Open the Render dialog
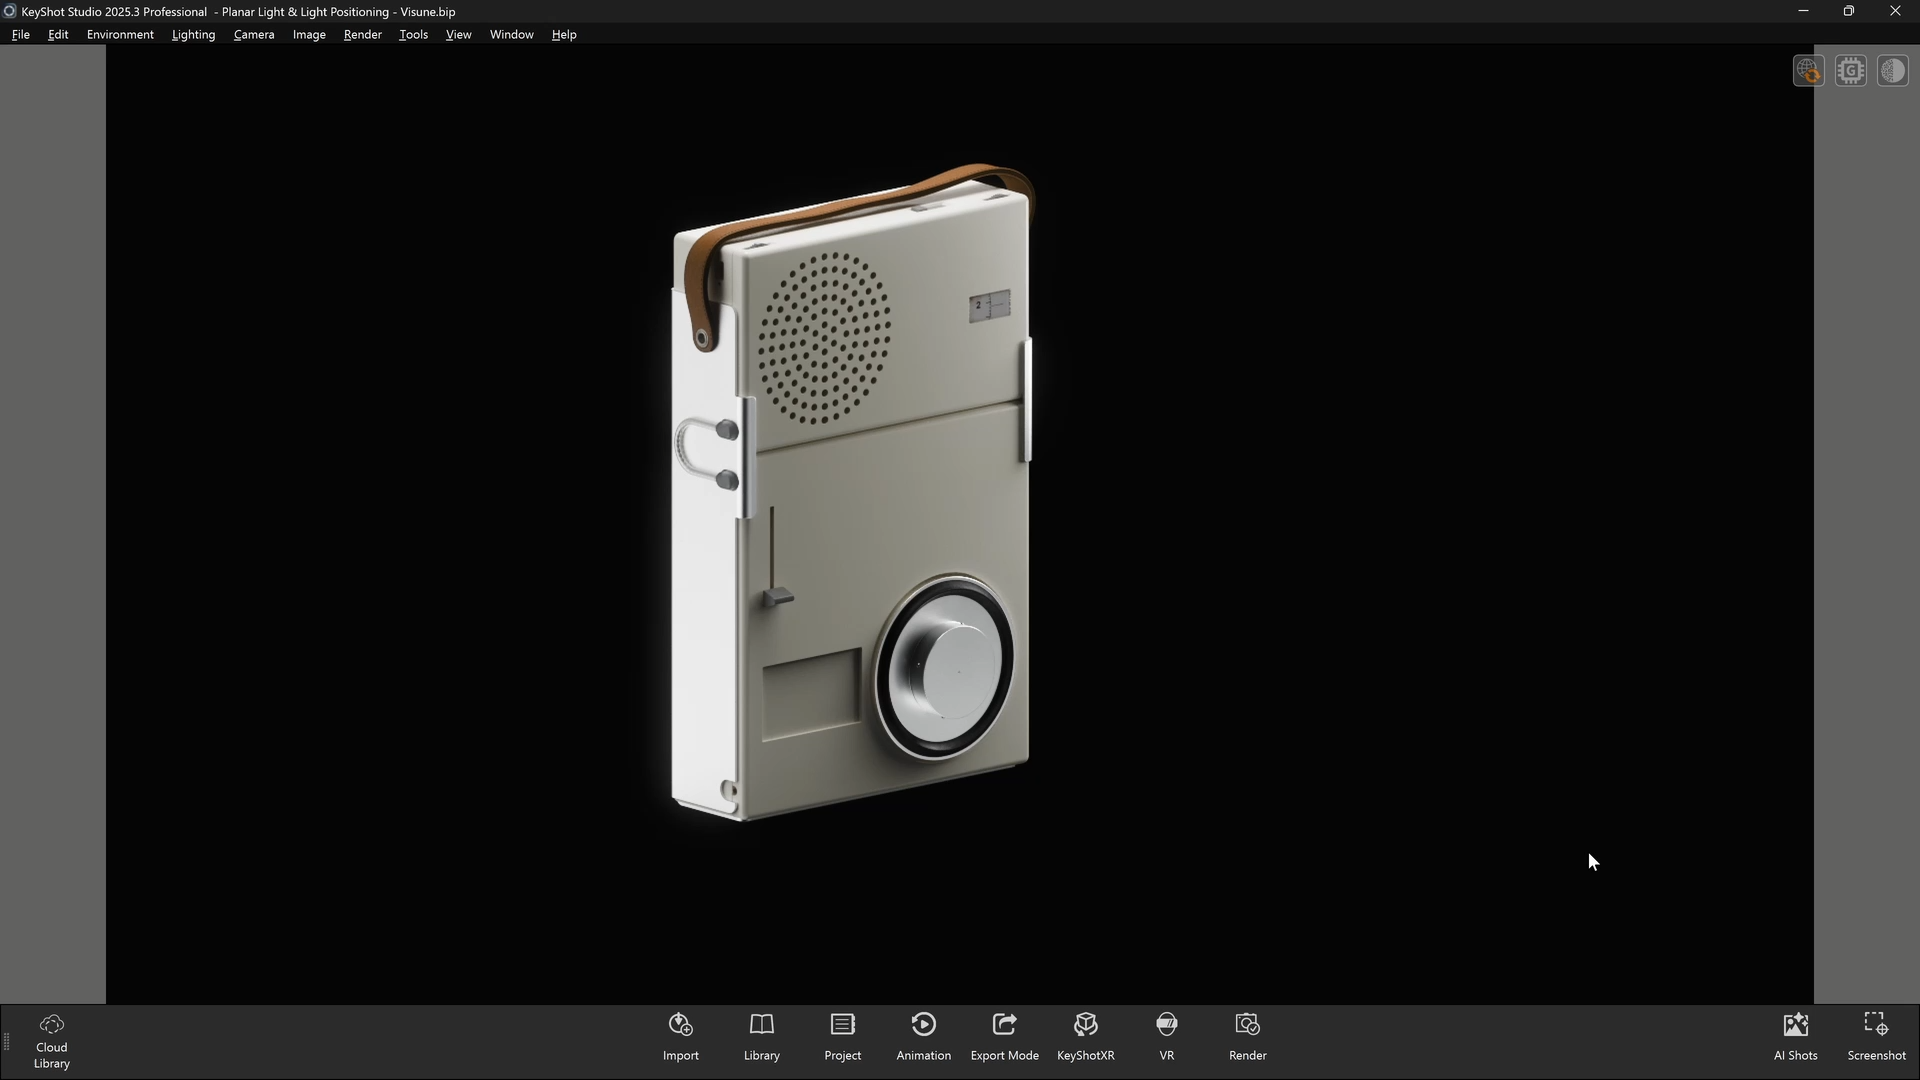1920x1080 pixels. [1247, 1036]
